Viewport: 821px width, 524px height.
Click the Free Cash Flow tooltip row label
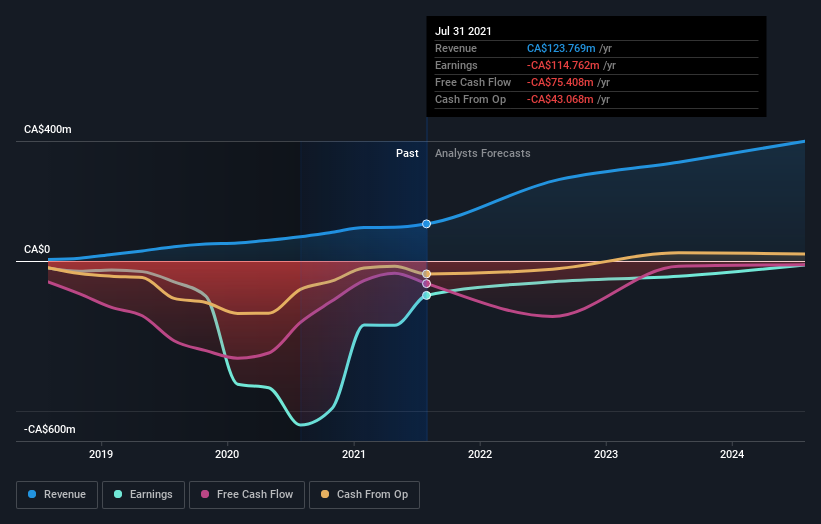[473, 82]
